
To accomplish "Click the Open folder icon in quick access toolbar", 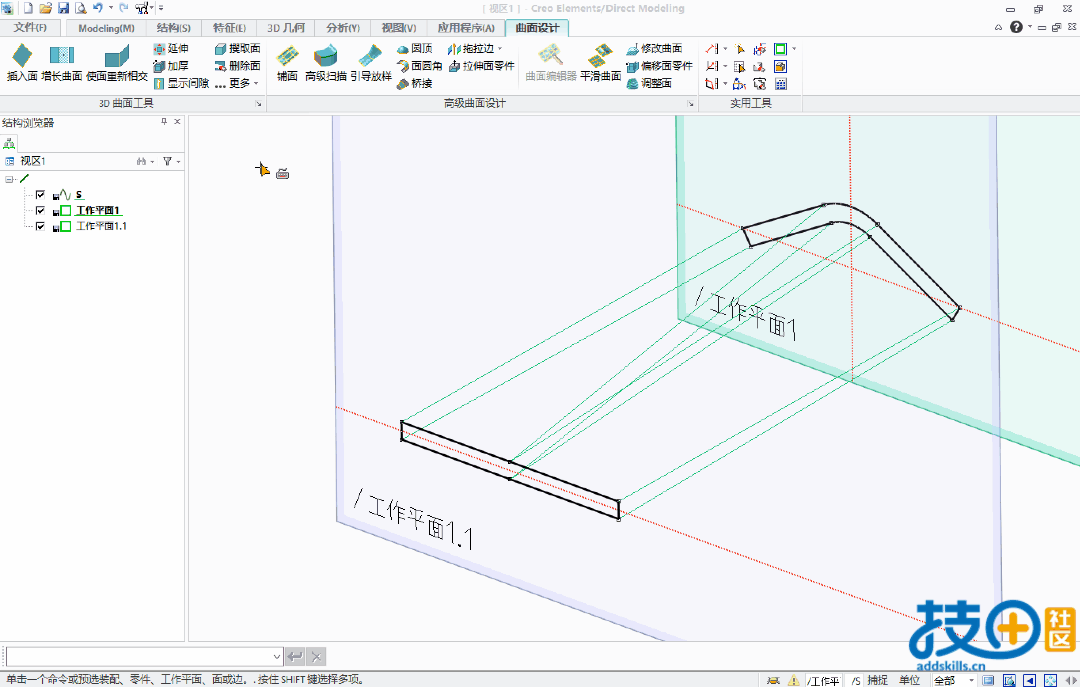I will pyautogui.click(x=45, y=8).
